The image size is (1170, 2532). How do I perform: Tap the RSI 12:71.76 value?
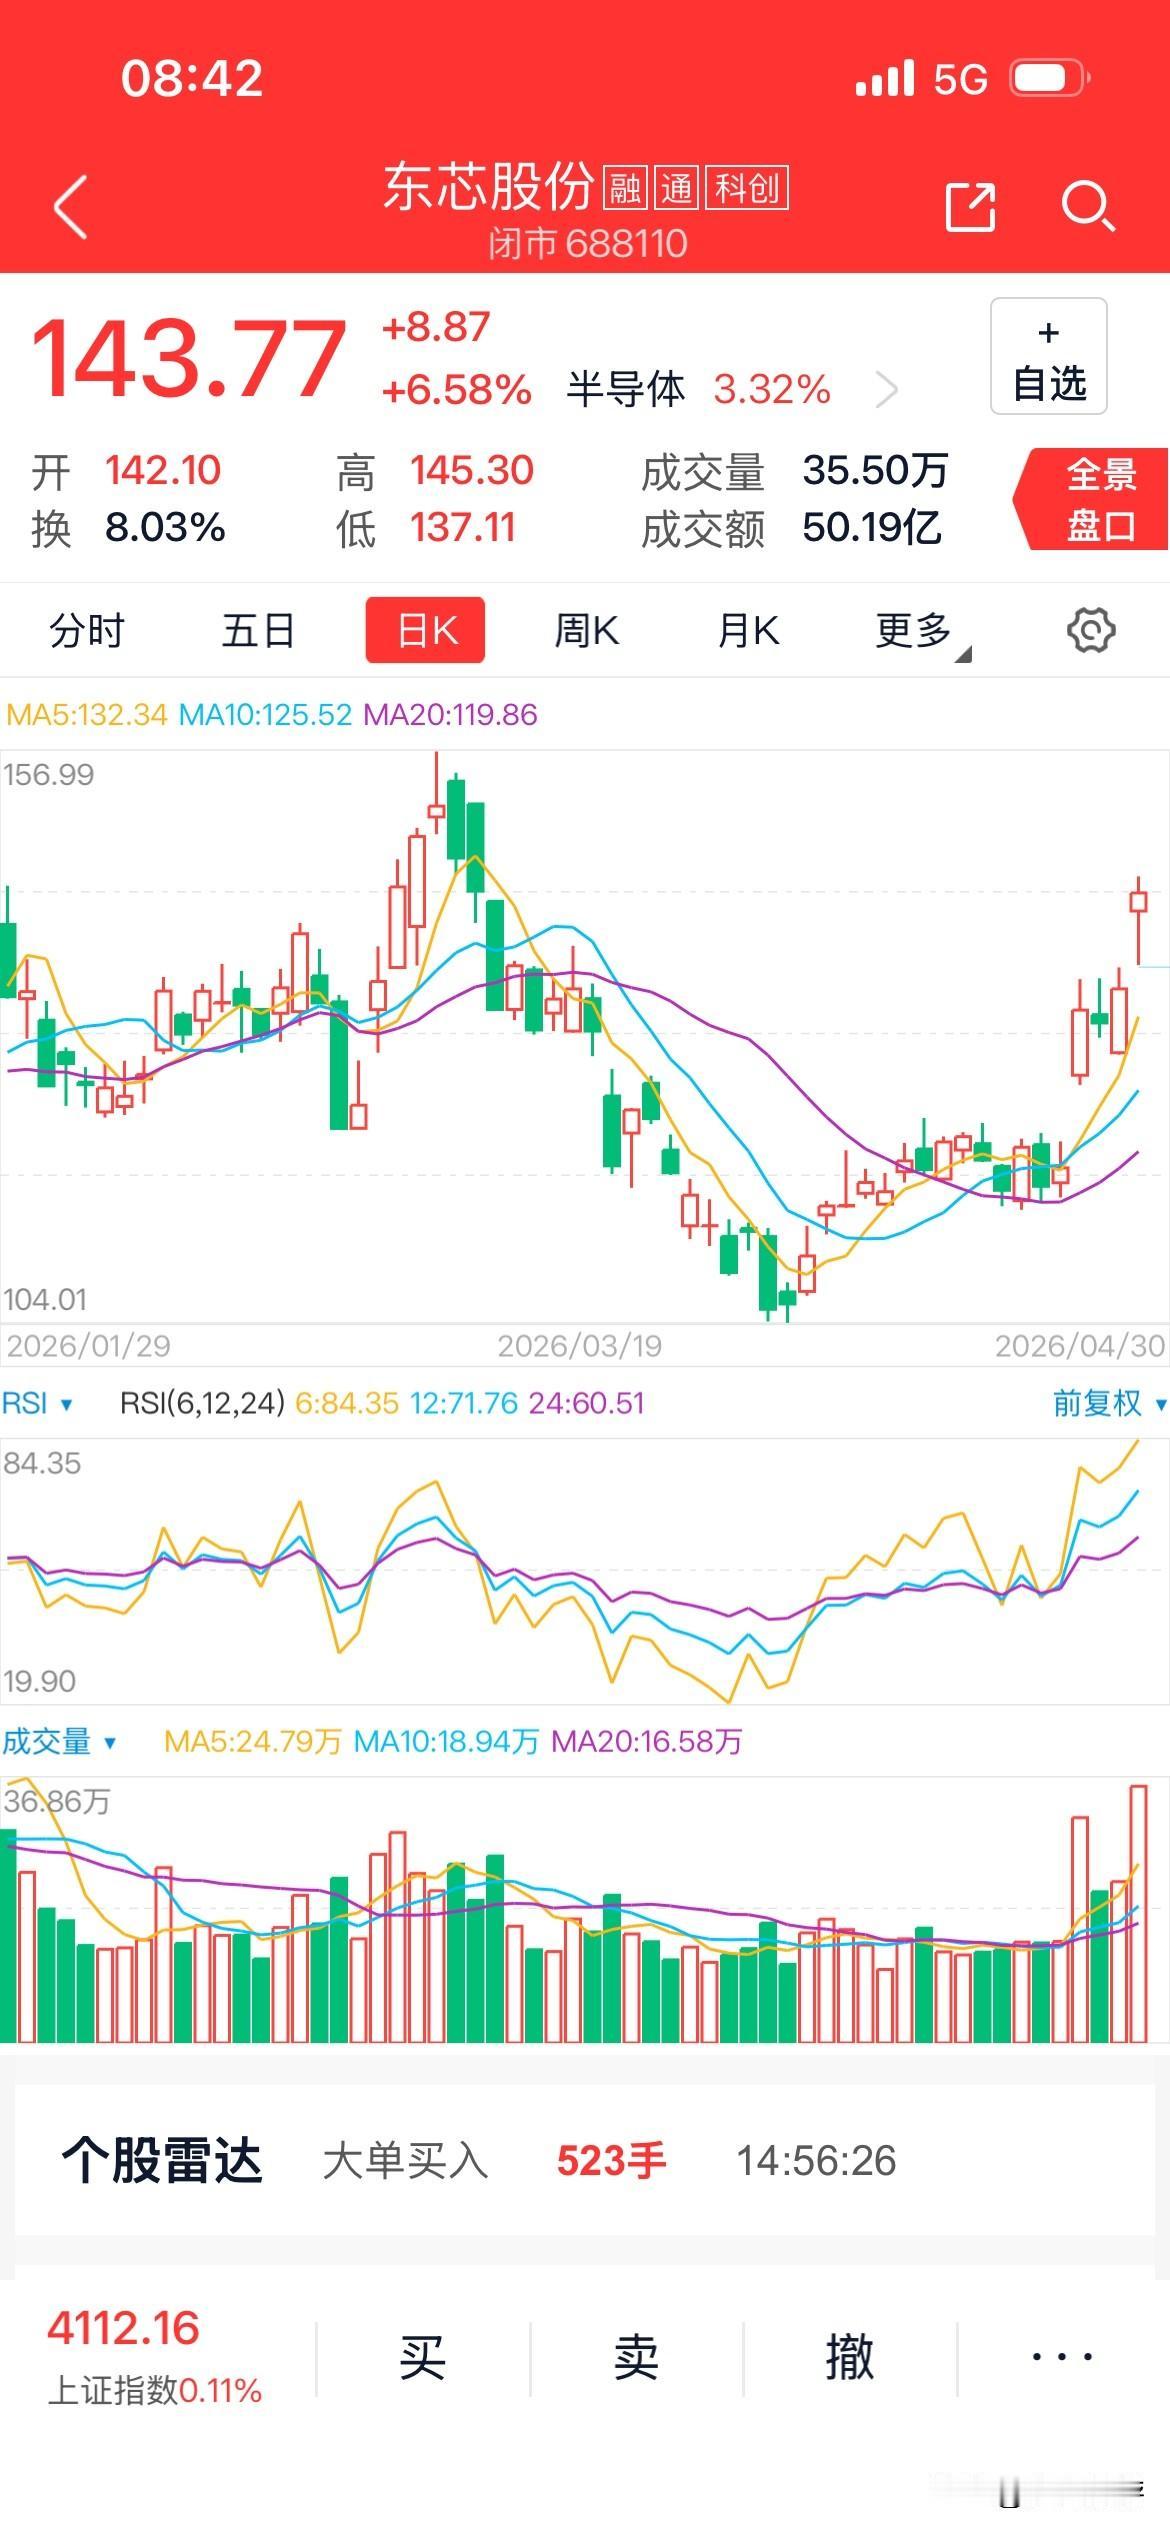click(x=464, y=1403)
